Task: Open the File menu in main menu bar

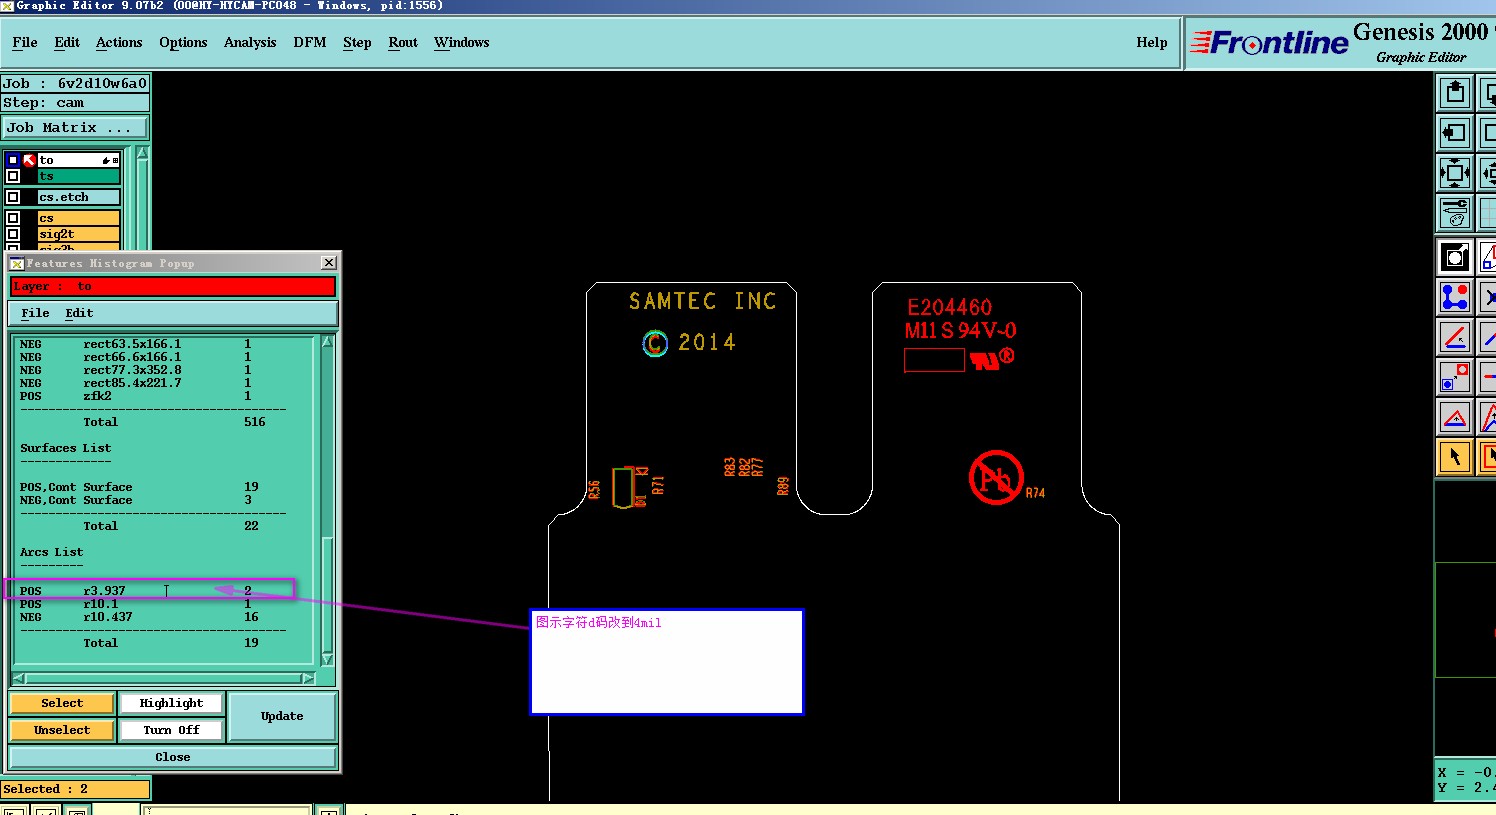Action: point(25,42)
